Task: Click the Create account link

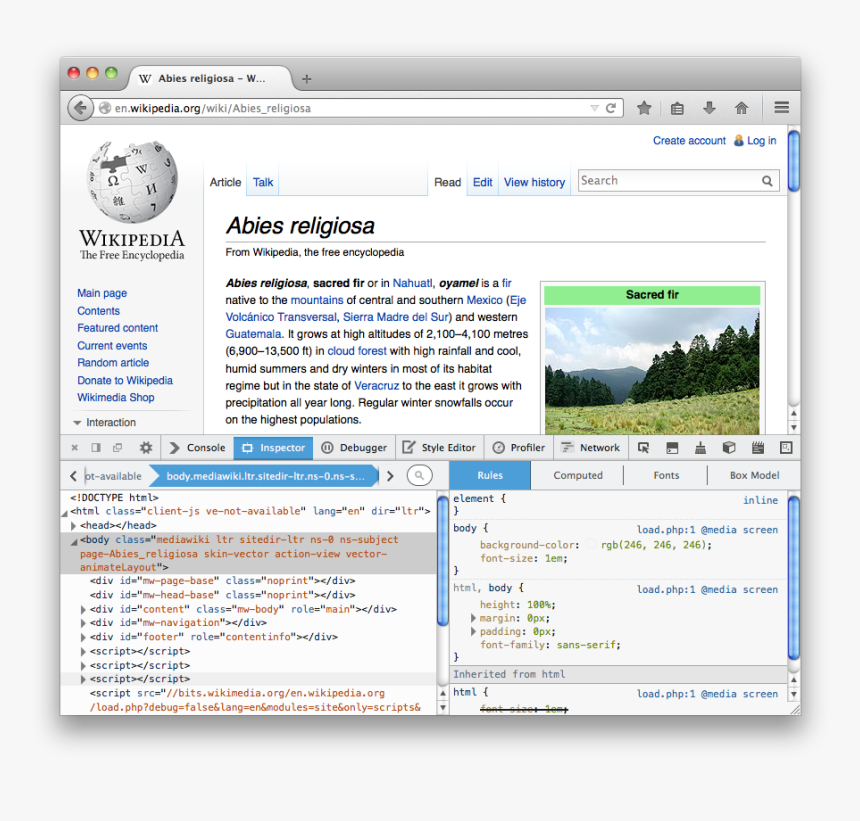Action: pyautogui.click(x=689, y=141)
